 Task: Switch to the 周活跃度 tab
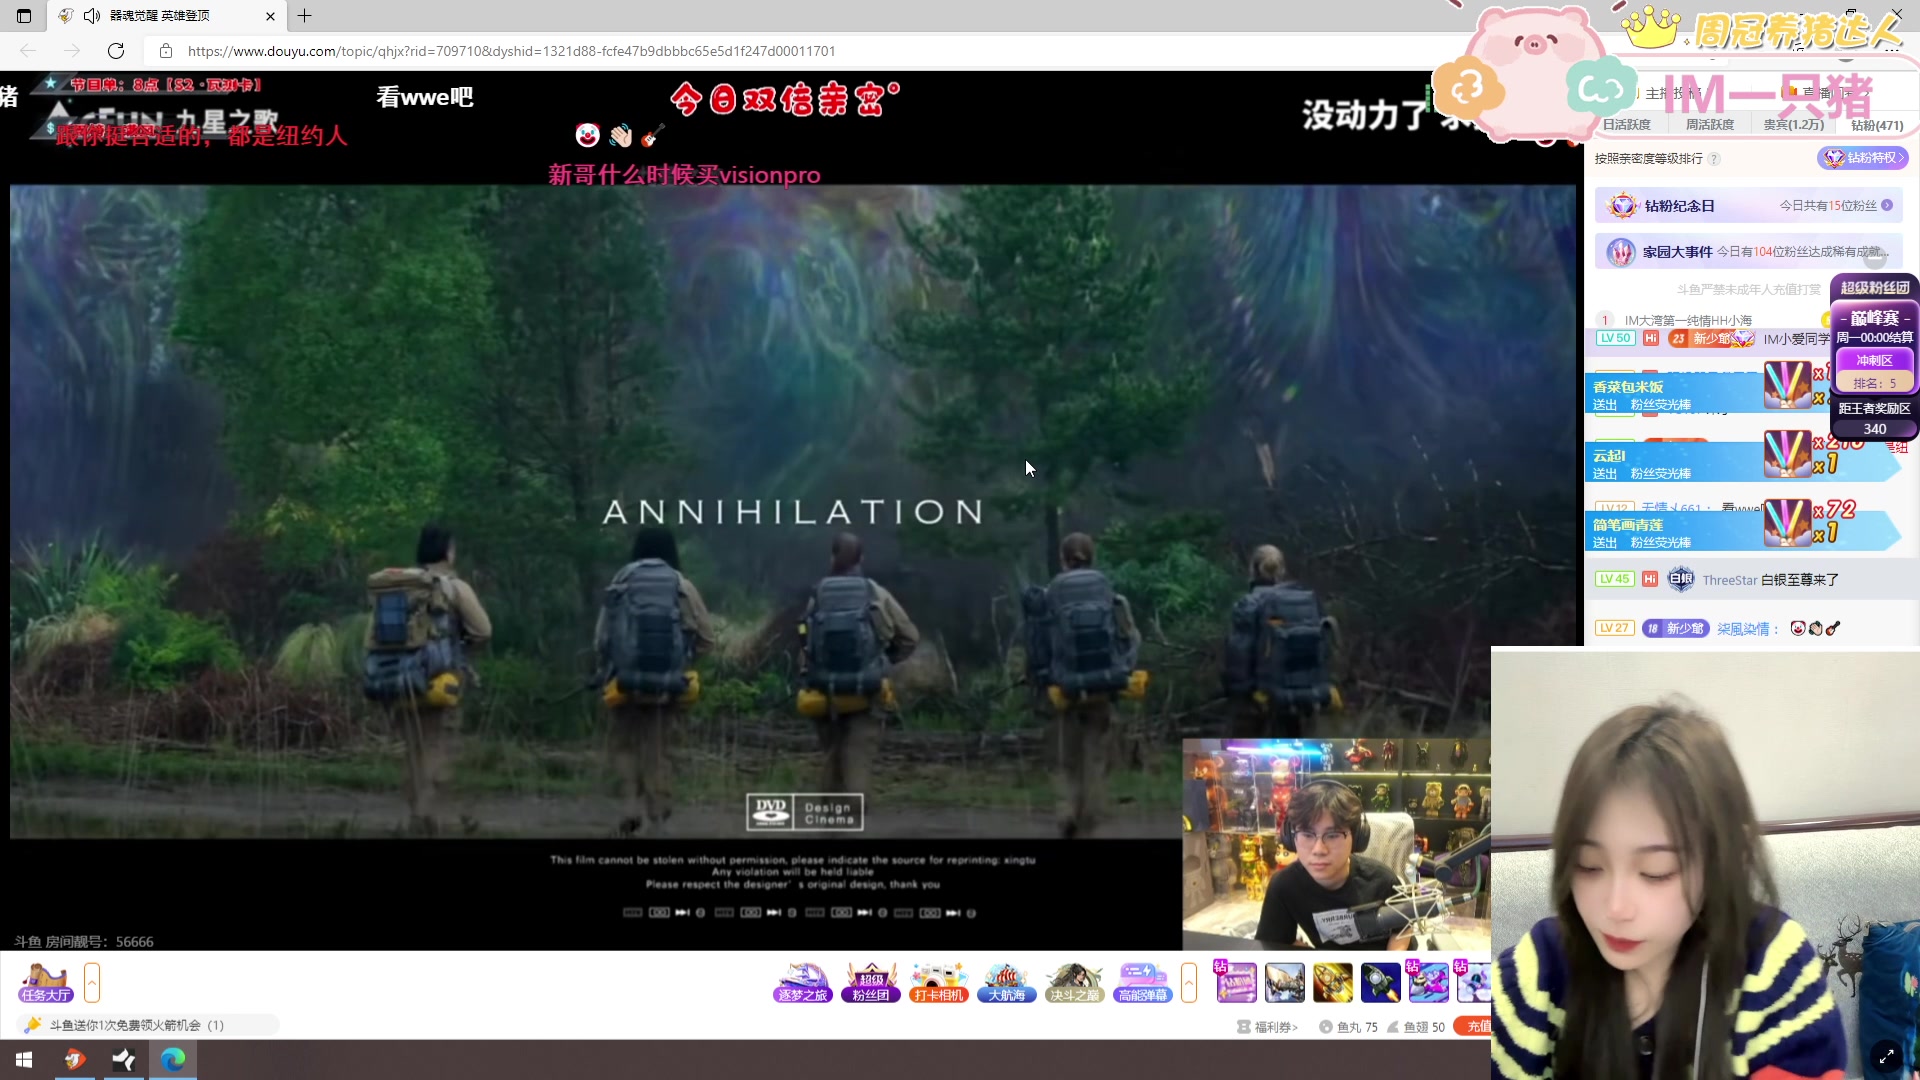tap(1710, 125)
